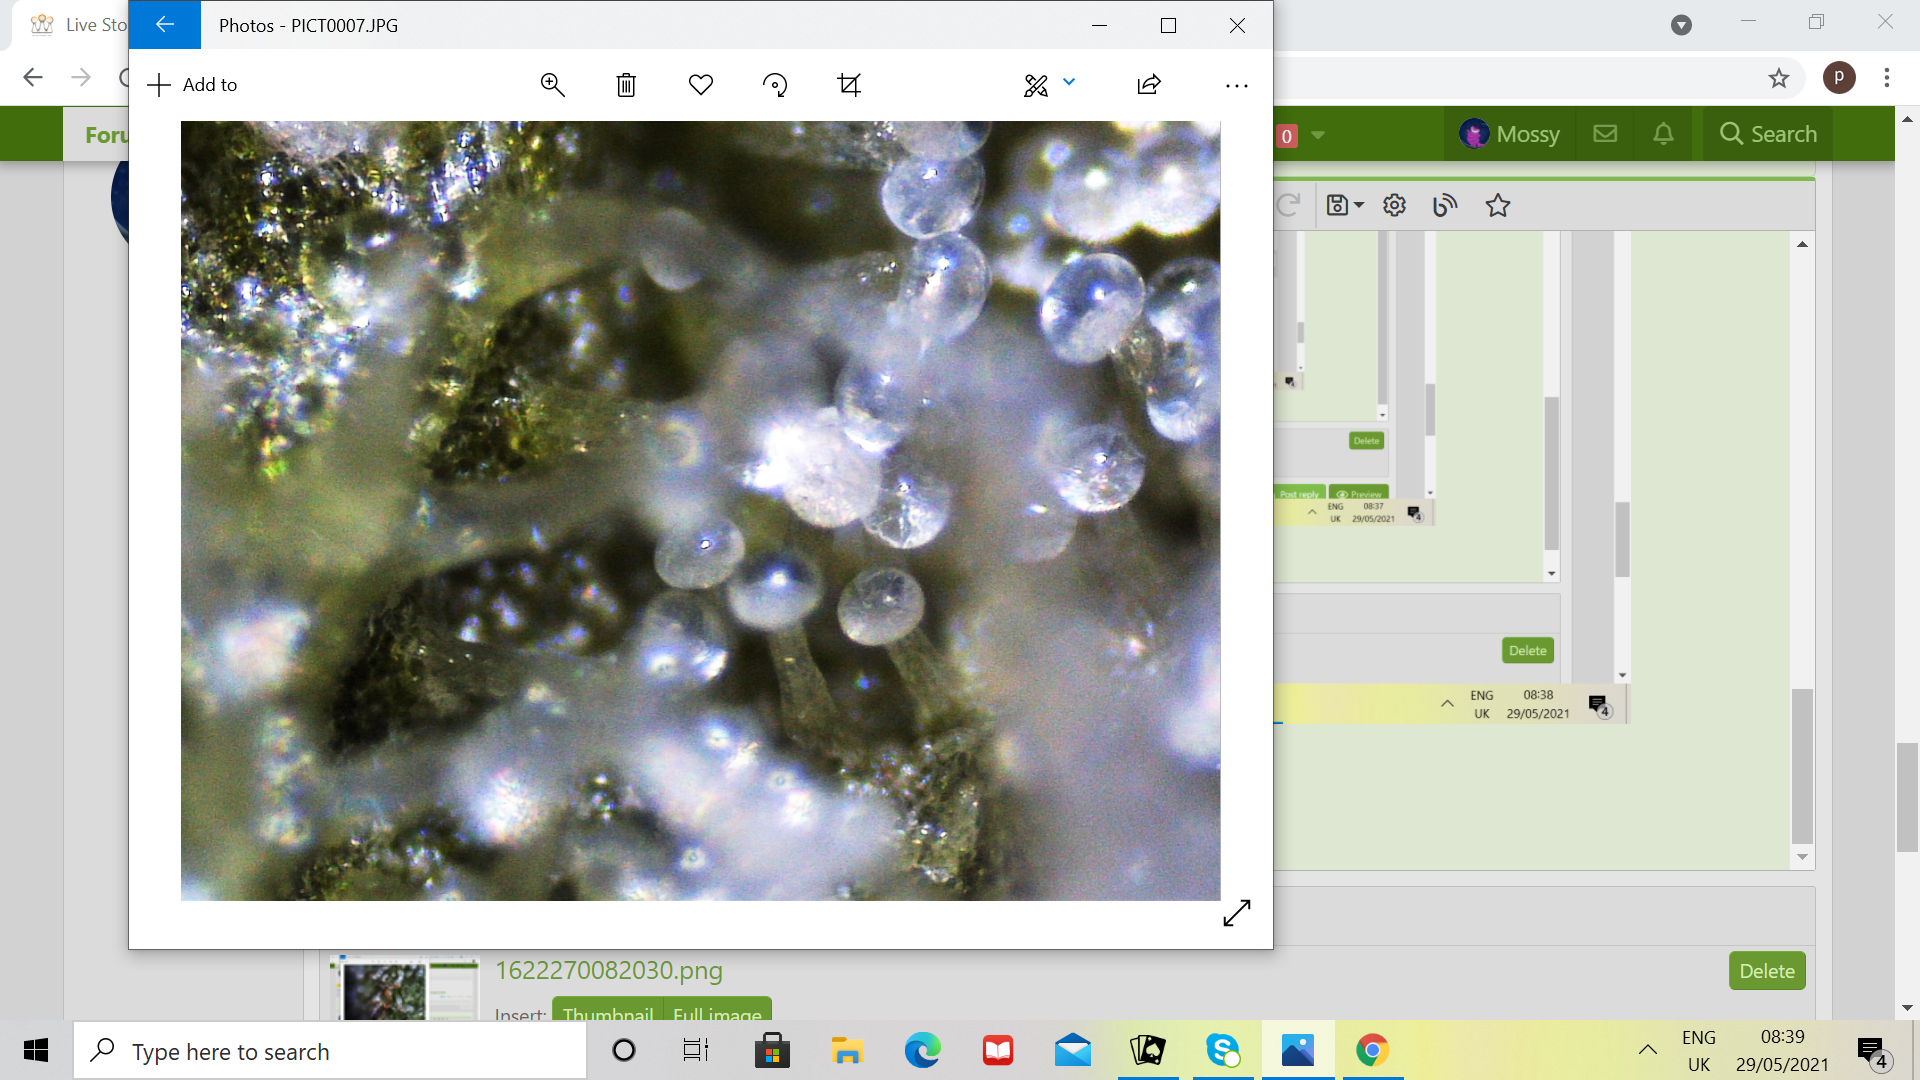This screenshot has width=1920, height=1080.
Task: Open Cortana circle icon on taskbar
Action: [x=624, y=1051]
